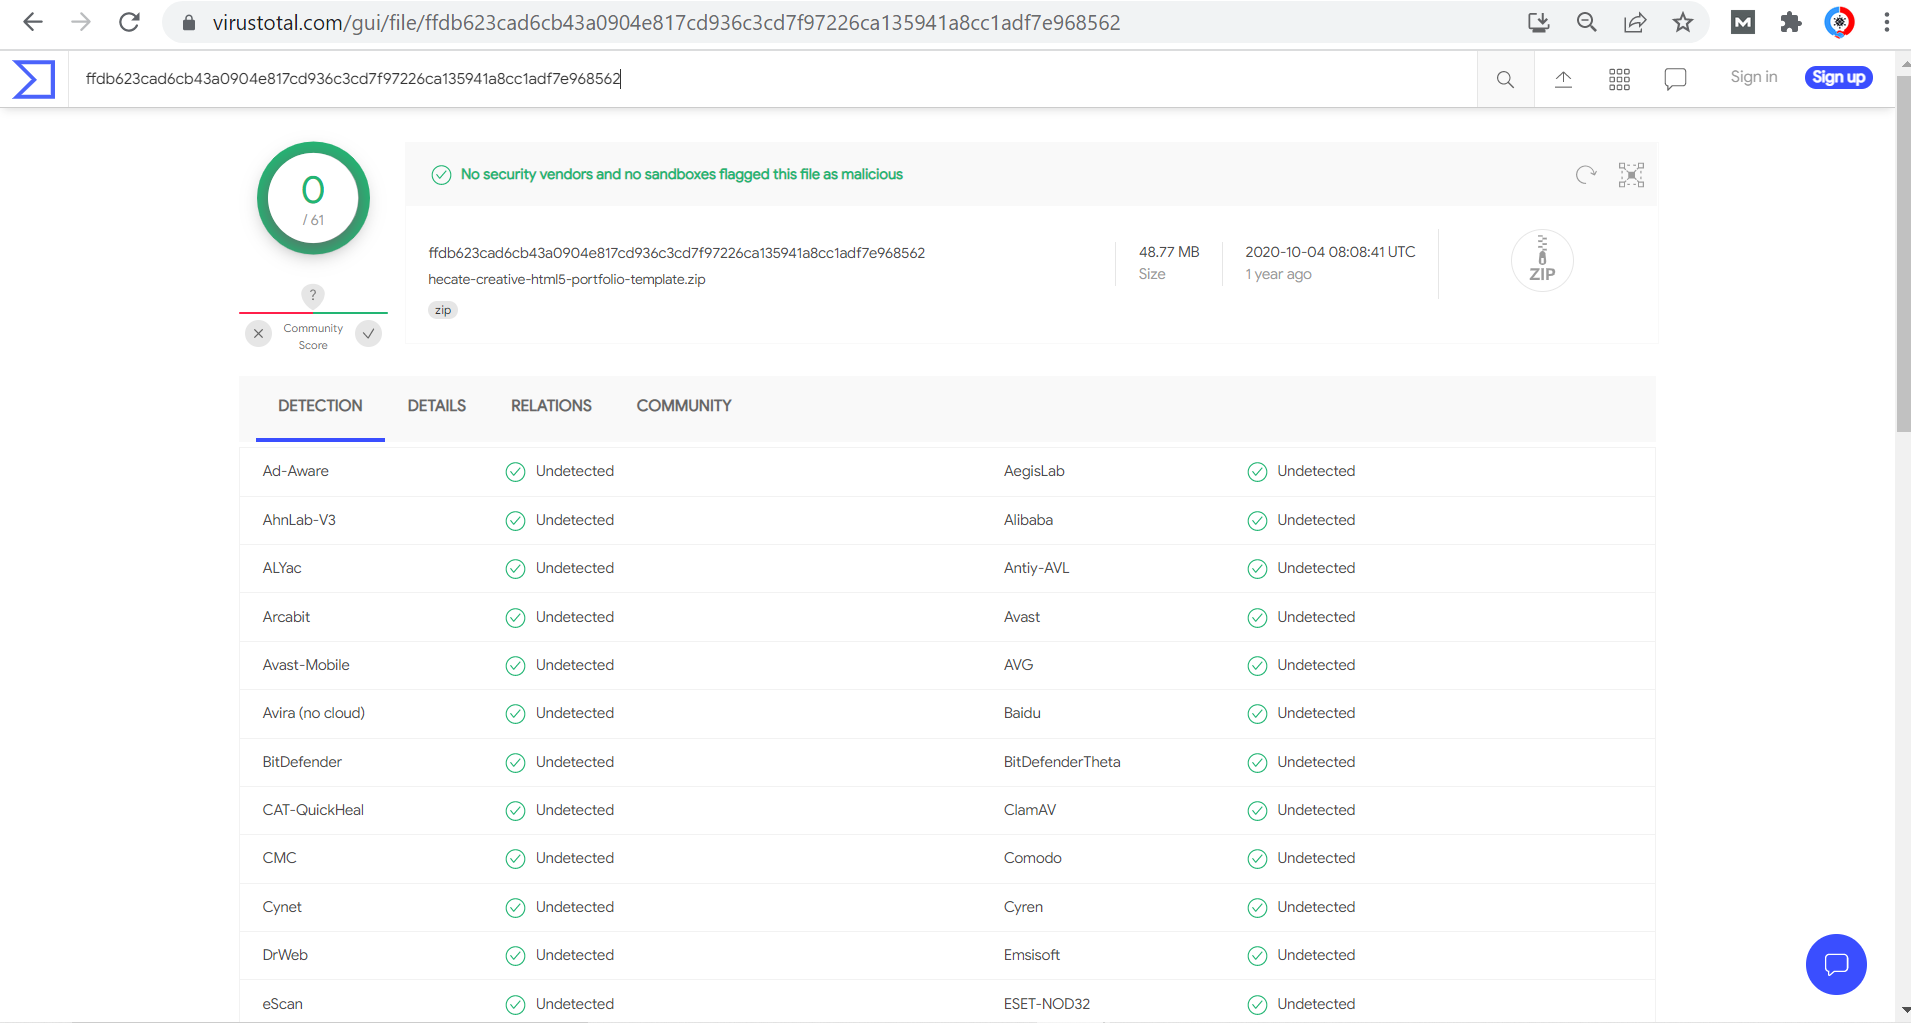Click the ESET-NOD32 vendor name
Image resolution: width=1911 pixels, height=1023 pixels.
1047,1004
